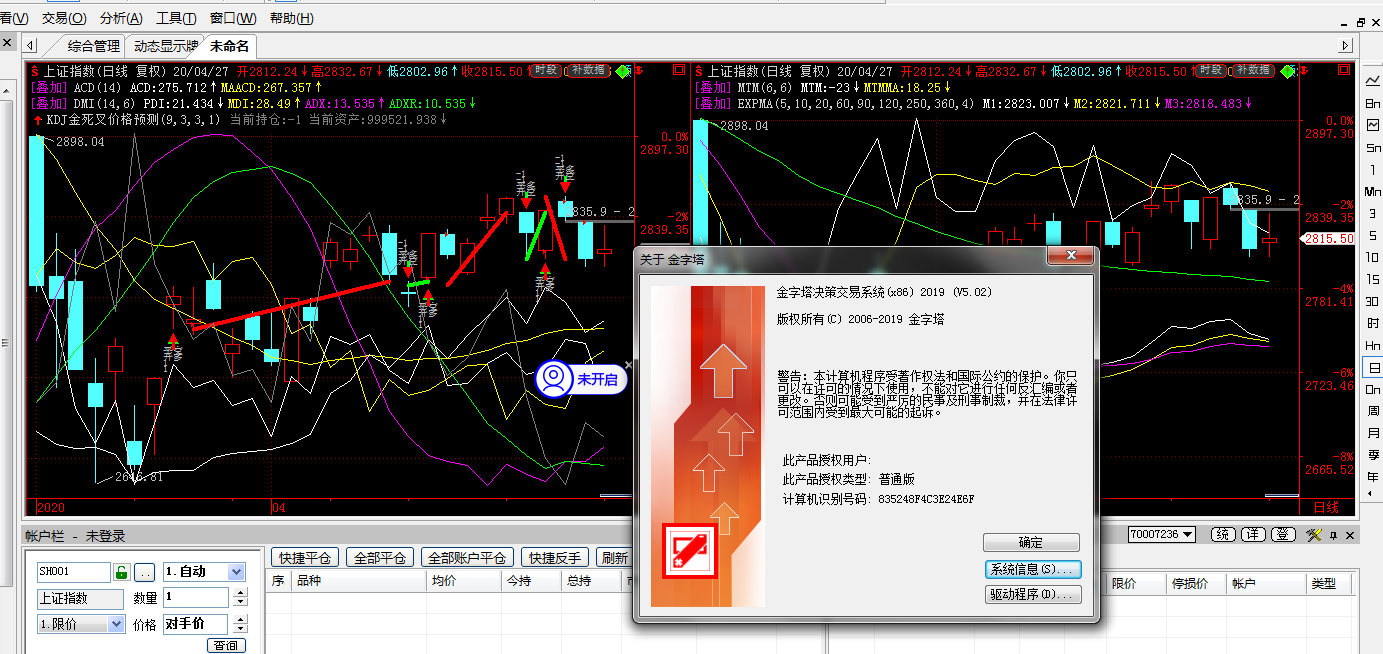1383x654 pixels.
Task: Click the 快捷平仓 button
Action: (305, 558)
